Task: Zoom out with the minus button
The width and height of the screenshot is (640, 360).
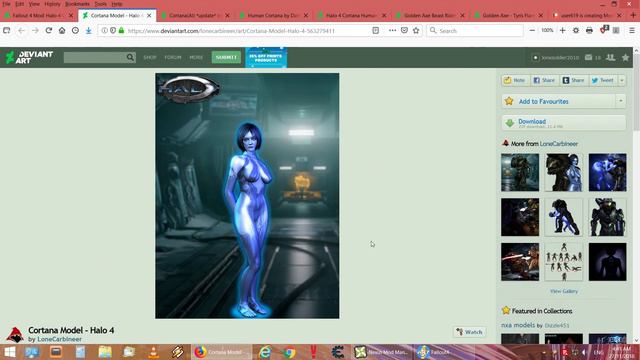Action: coord(532,31)
